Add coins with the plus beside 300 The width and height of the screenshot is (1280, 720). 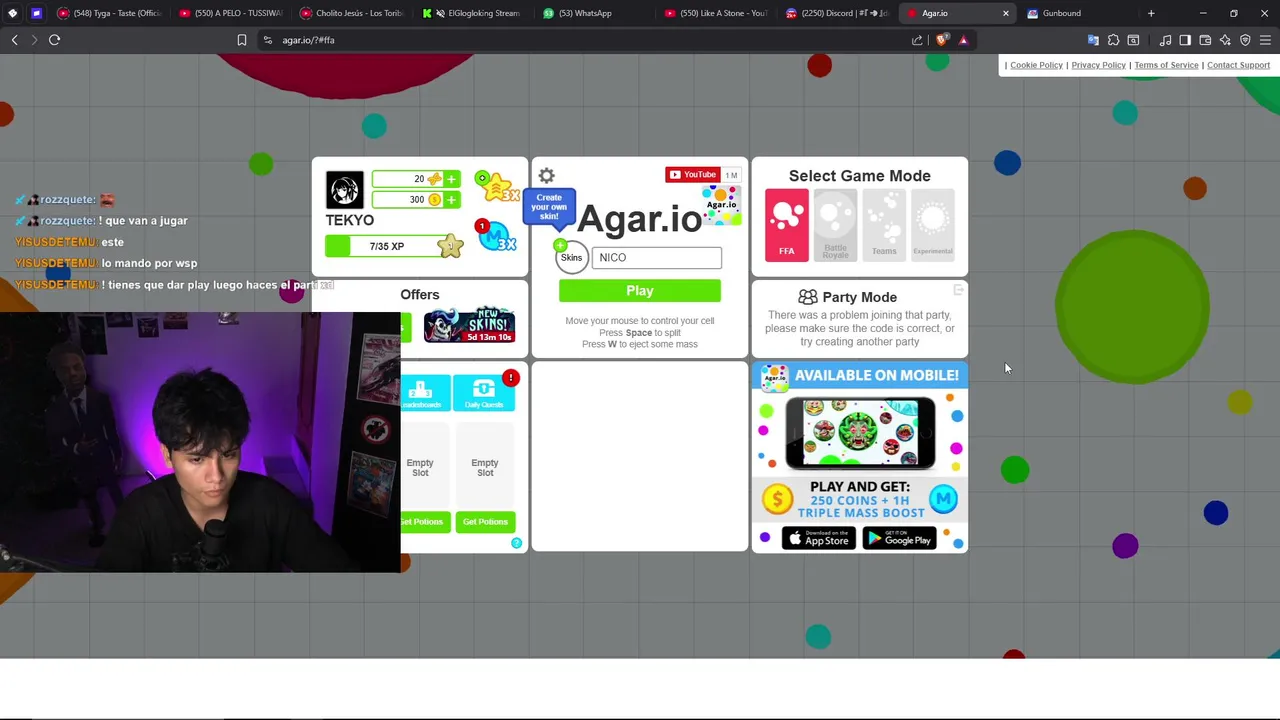451,200
